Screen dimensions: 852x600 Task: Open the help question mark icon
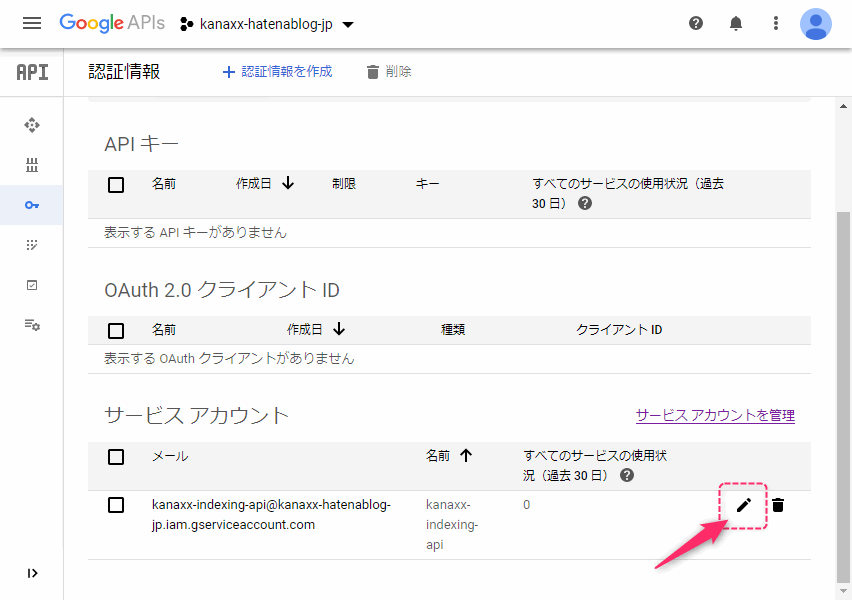tap(696, 23)
